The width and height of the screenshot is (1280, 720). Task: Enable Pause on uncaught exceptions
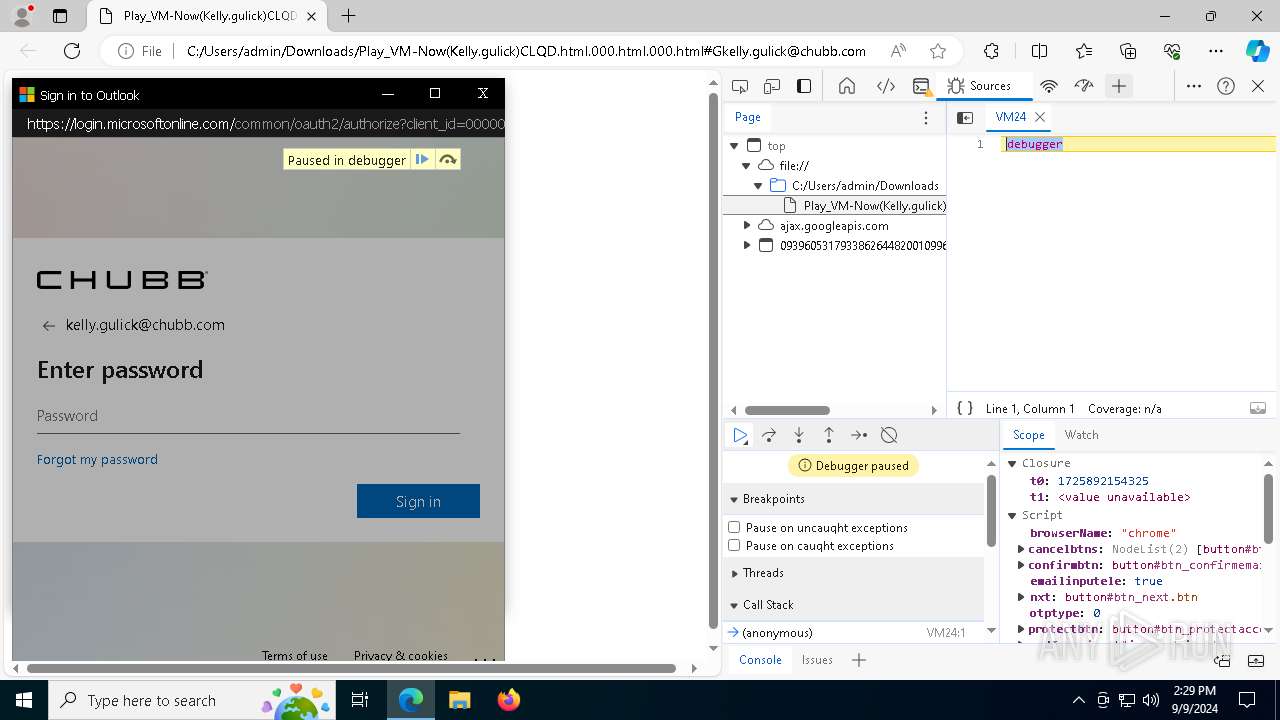click(x=734, y=527)
